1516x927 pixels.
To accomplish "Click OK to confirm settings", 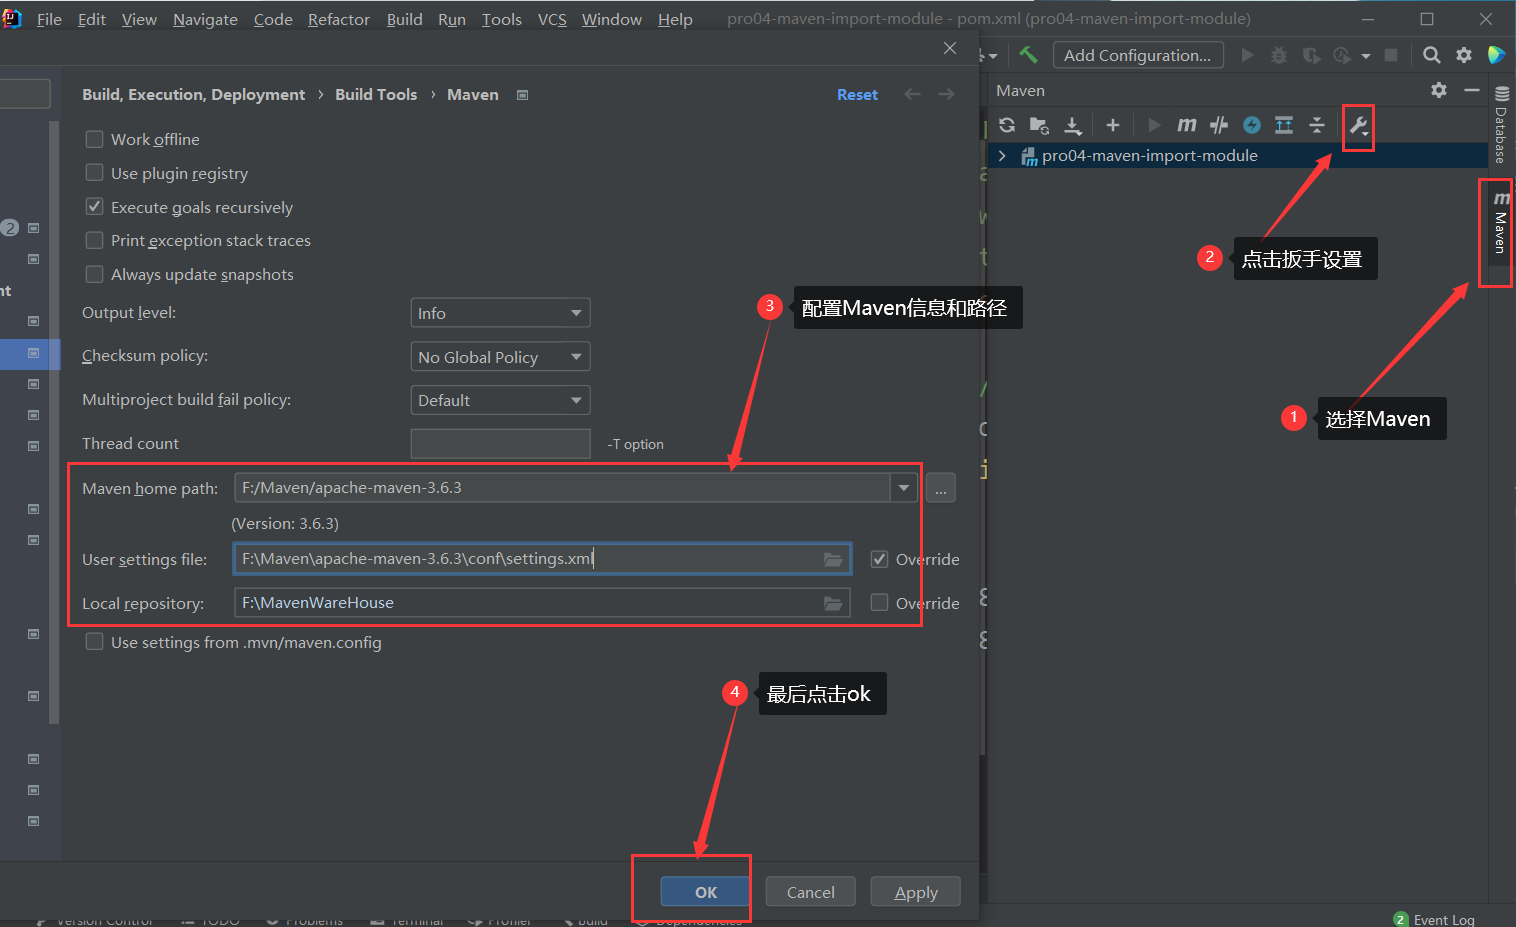I will (x=706, y=892).
